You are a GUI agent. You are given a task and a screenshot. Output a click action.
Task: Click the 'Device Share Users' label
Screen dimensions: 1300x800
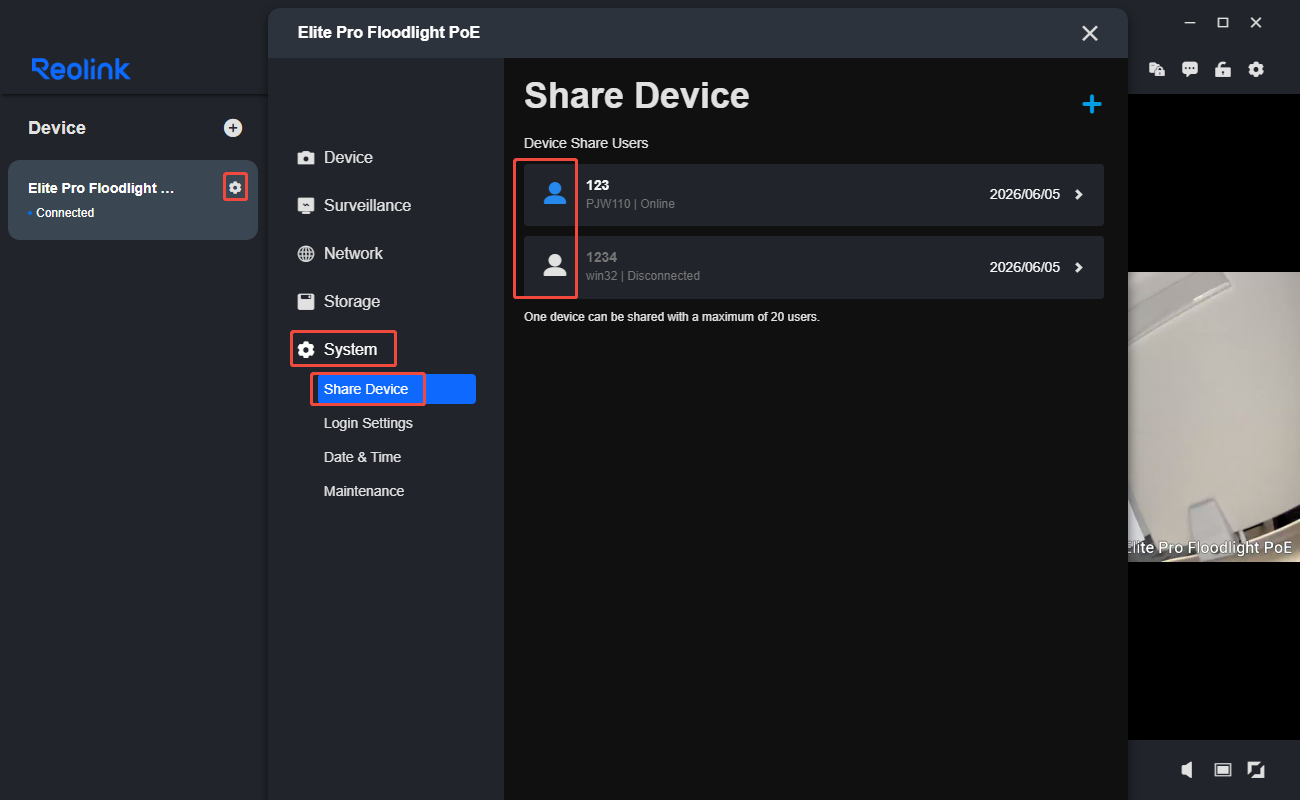[x=586, y=143]
